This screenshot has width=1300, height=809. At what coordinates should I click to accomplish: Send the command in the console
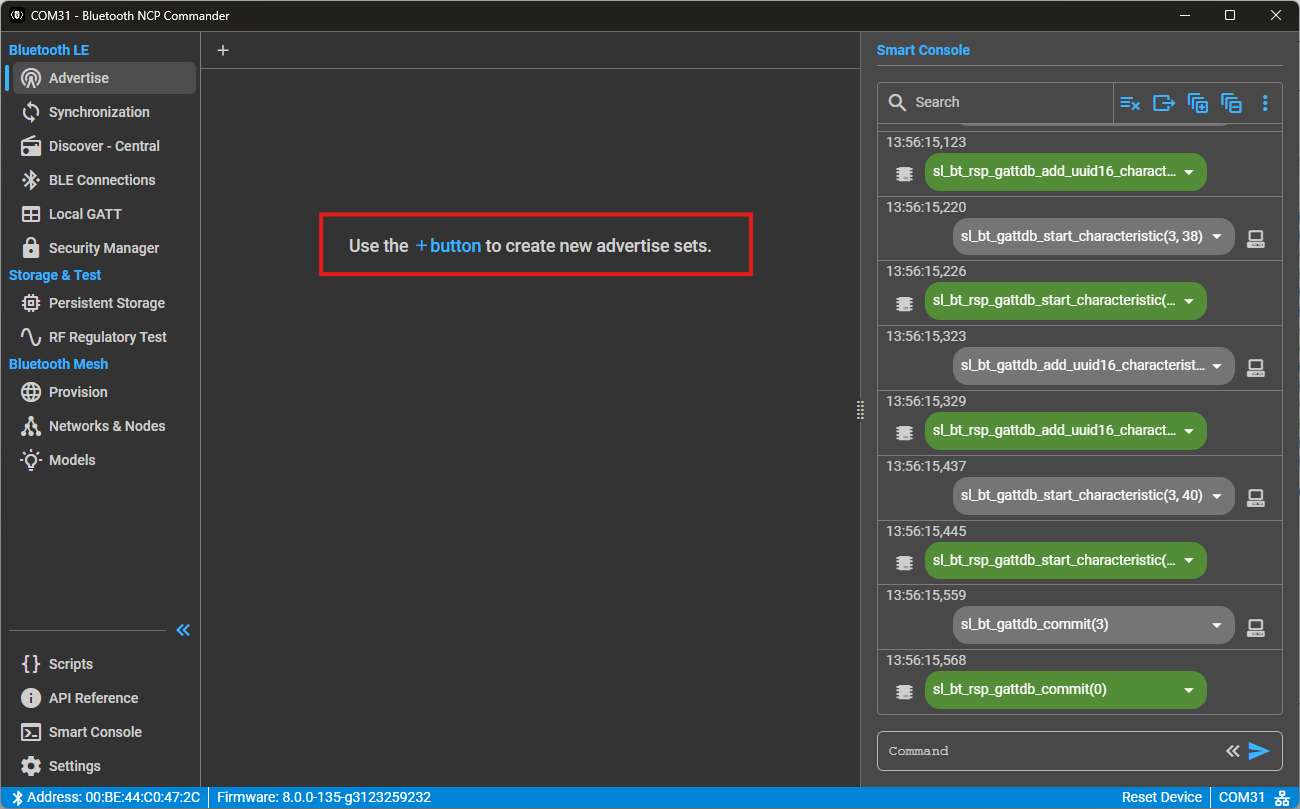(x=1259, y=751)
